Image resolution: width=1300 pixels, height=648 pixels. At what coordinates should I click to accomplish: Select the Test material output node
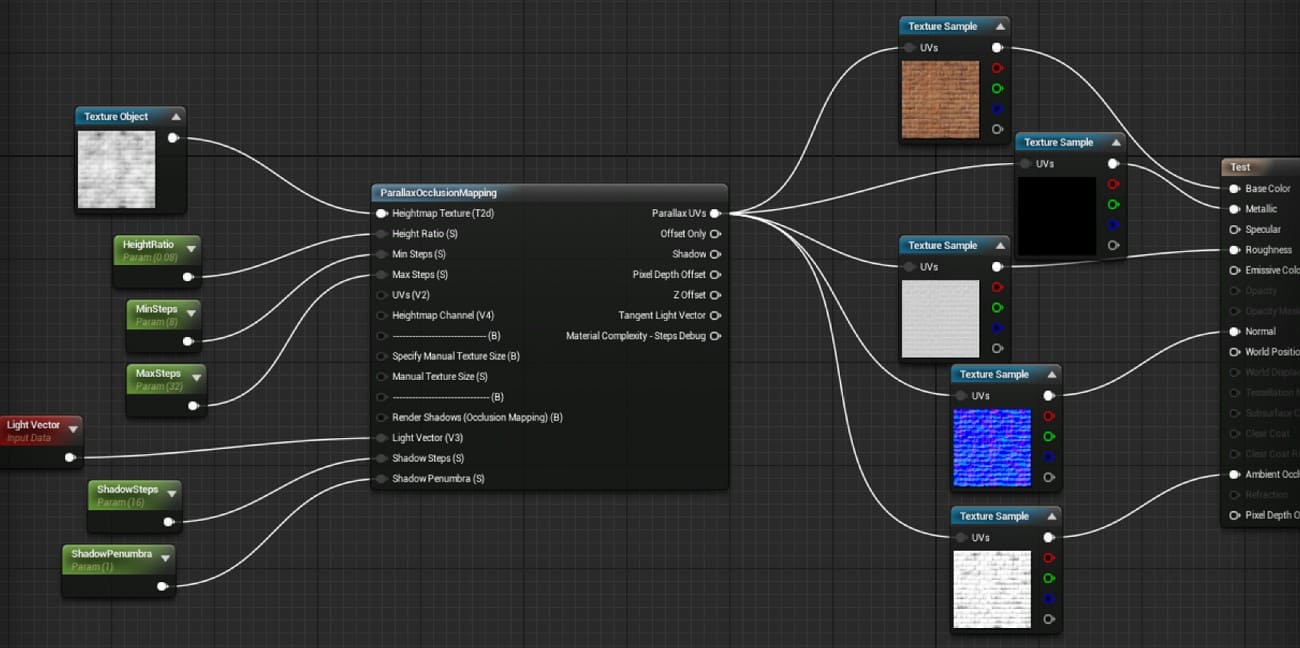click(1240, 167)
